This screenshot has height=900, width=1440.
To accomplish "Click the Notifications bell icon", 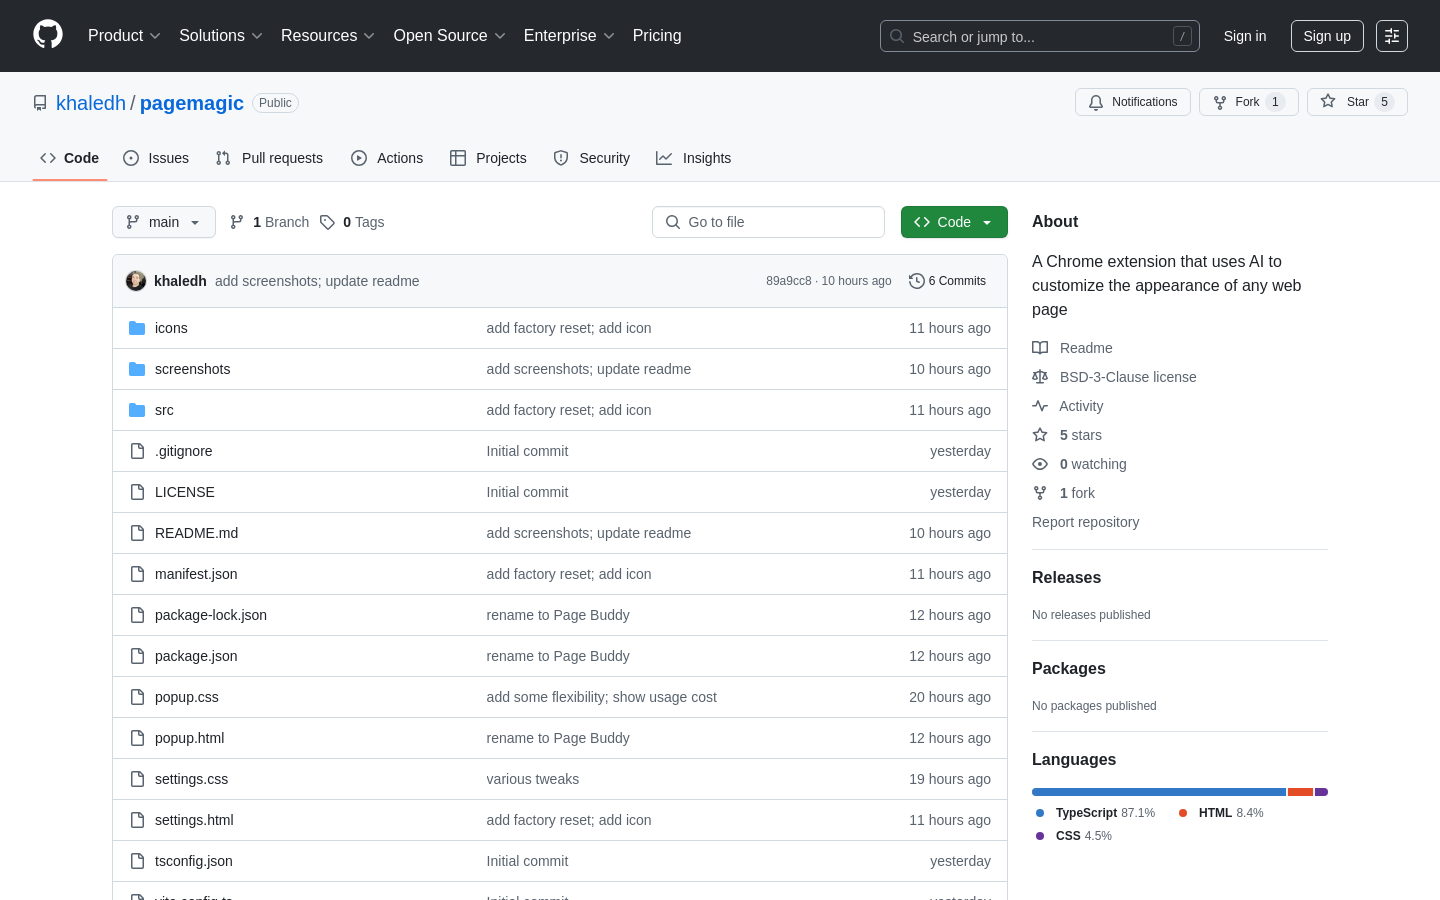I will pos(1096,102).
